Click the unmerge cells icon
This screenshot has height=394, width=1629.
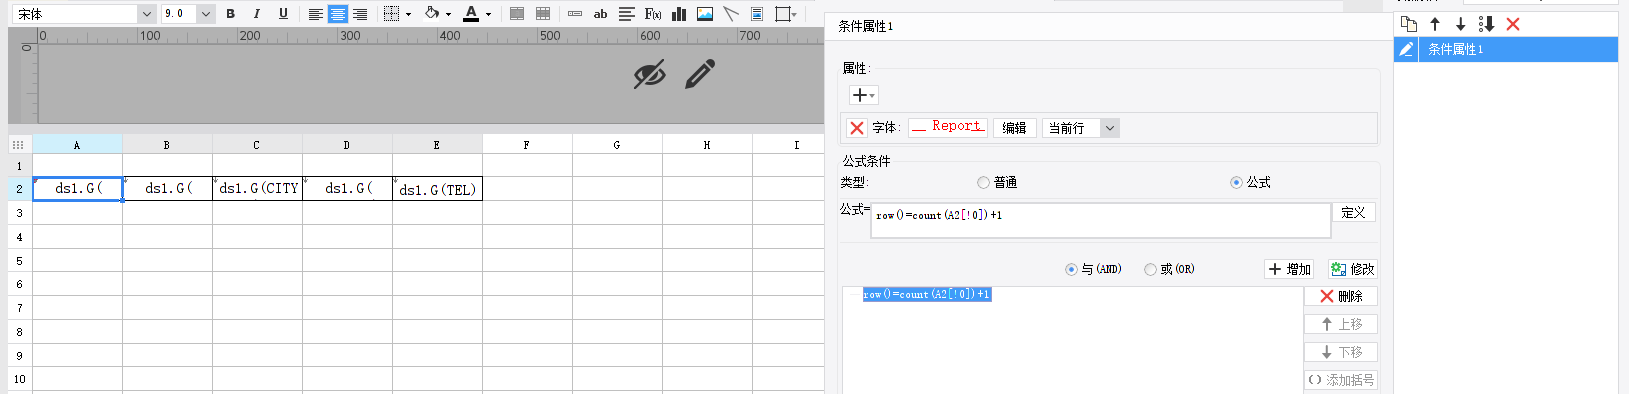[x=543, y=14]
